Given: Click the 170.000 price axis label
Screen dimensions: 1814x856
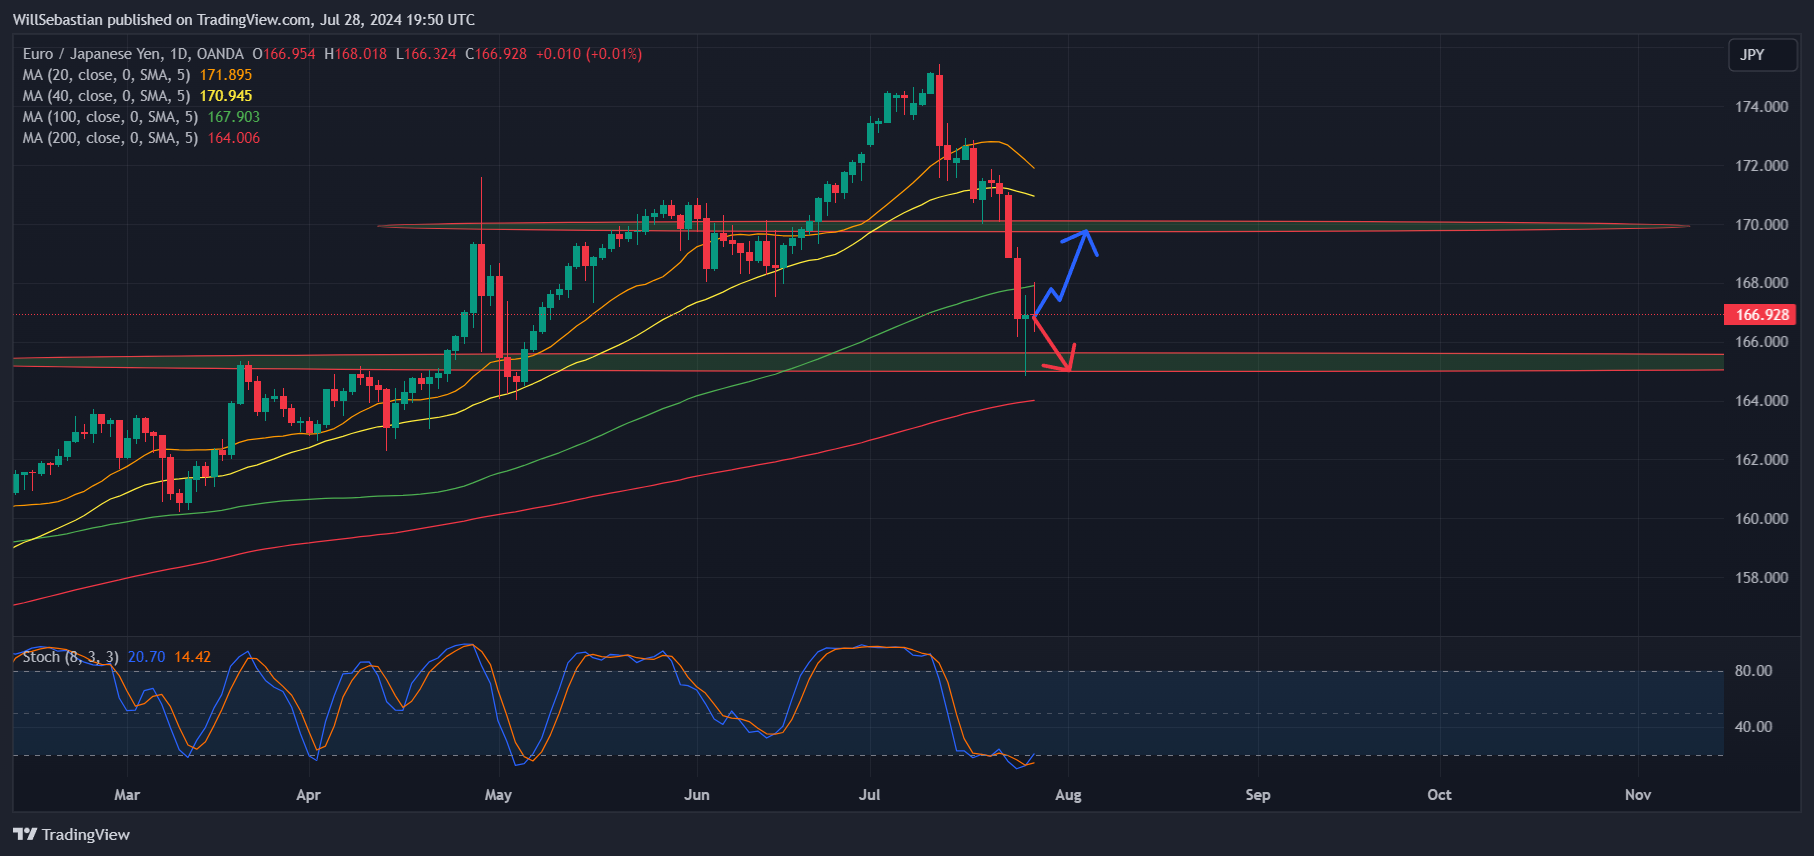Looking at the screenshot, I should tap(1761, 225).
